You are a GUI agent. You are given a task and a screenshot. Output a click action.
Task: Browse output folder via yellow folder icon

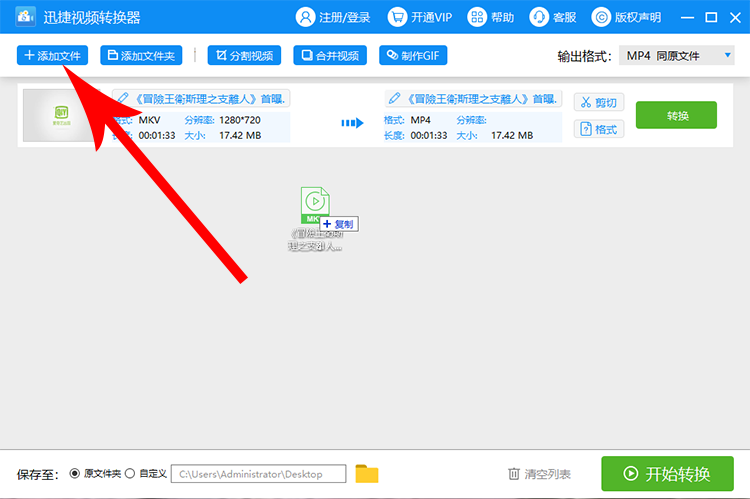367,474
